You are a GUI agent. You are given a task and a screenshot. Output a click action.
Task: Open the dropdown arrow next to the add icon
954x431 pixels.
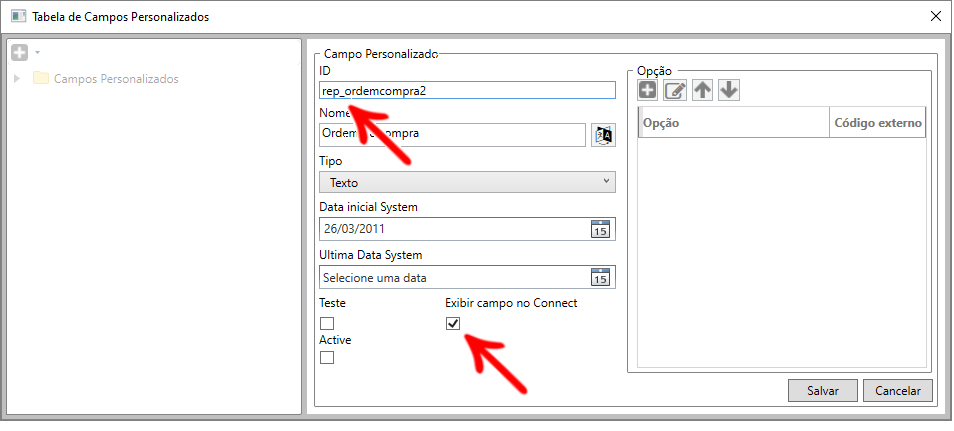click(37, 53)
